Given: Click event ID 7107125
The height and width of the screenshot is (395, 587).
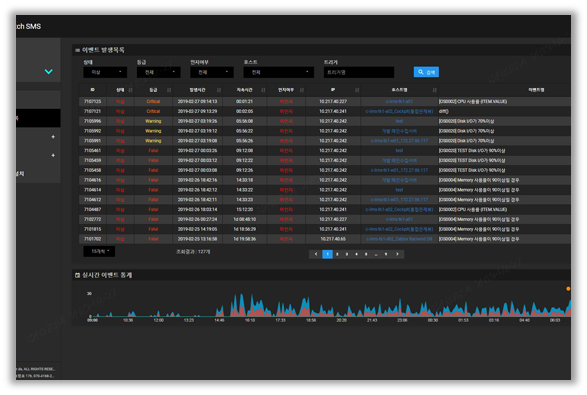Looking at the screenshot, I should point(92,101).
